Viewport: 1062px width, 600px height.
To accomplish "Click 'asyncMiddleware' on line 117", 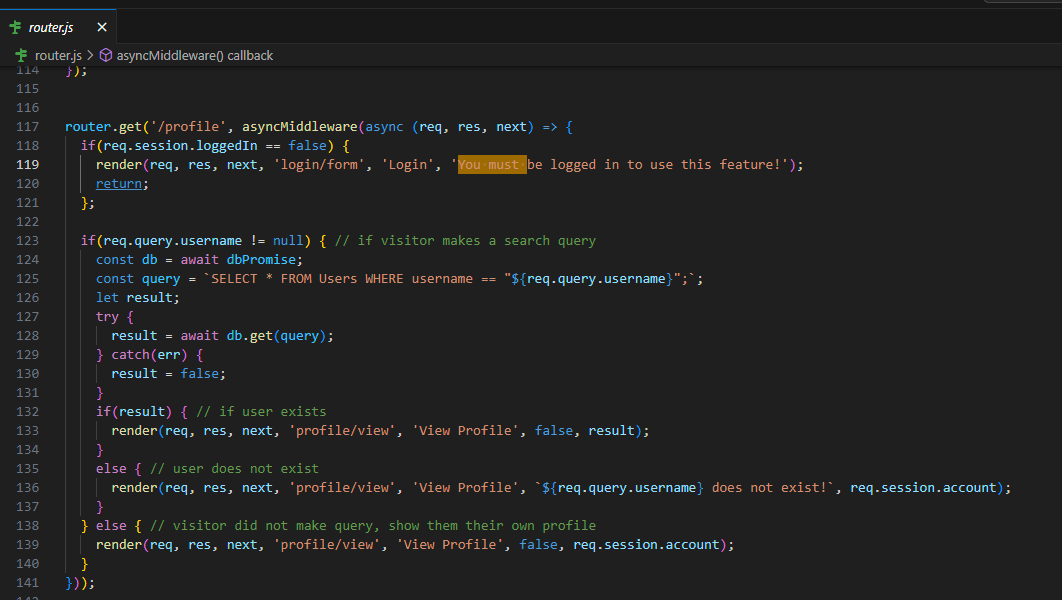I will coord(300,127).
